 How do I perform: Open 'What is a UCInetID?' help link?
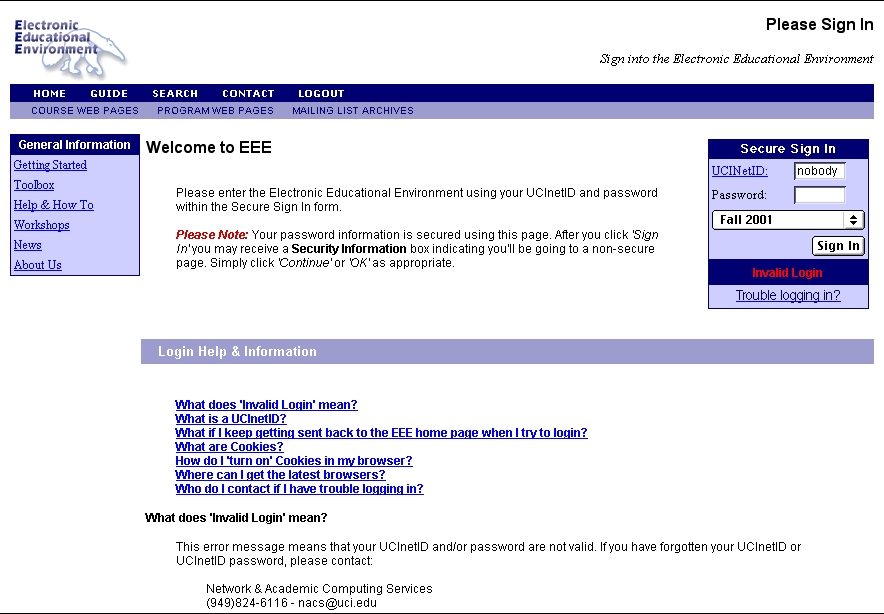[230, 419]
